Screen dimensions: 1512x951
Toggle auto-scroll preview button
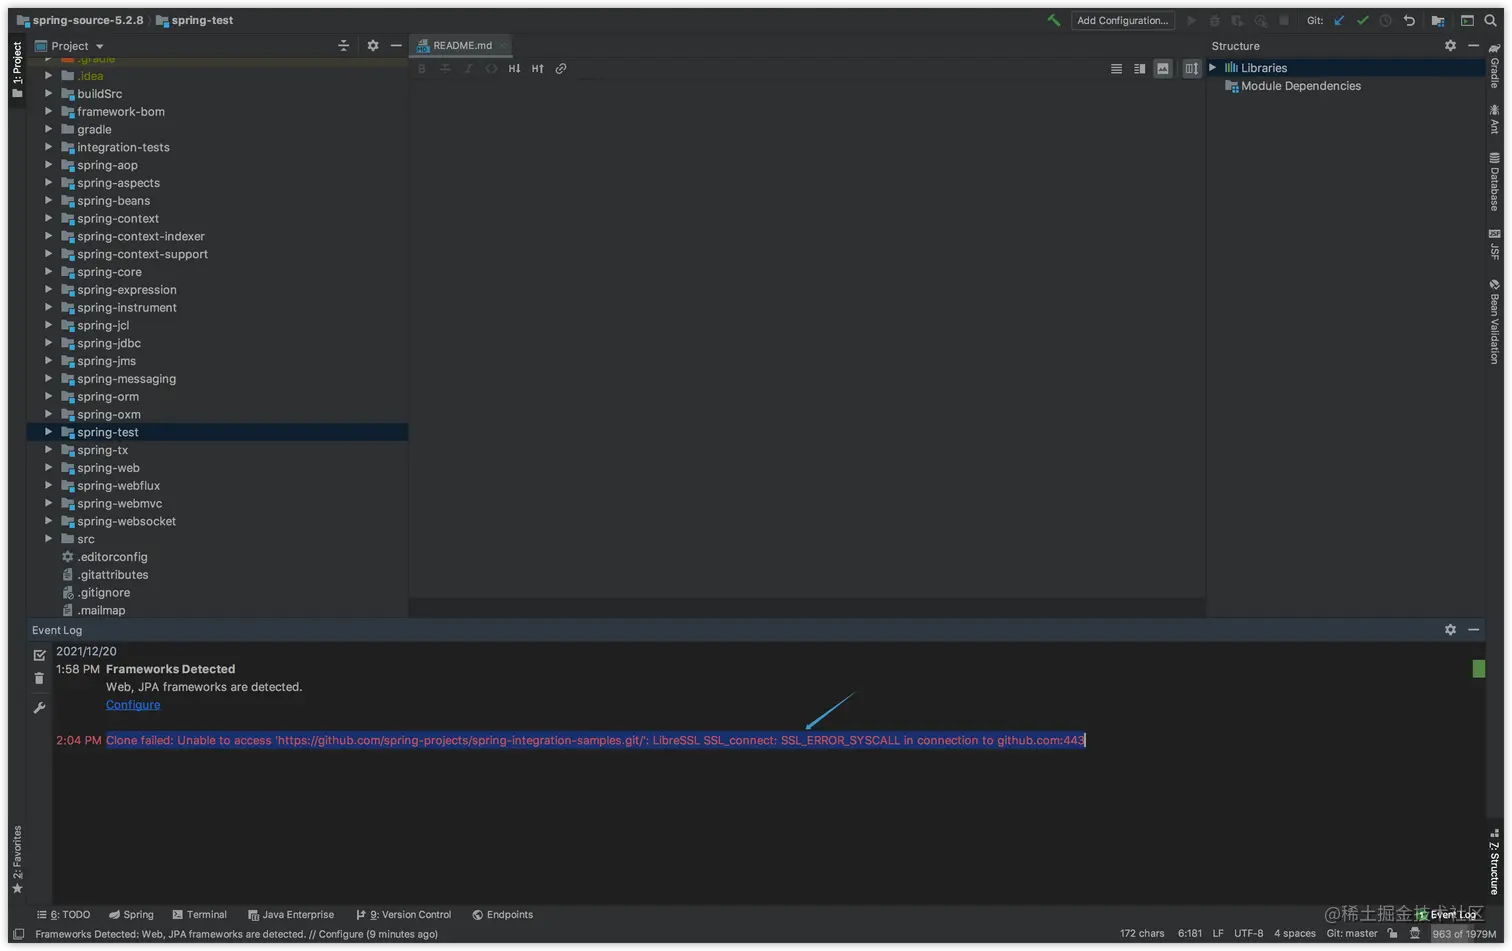coord(1191,69)
